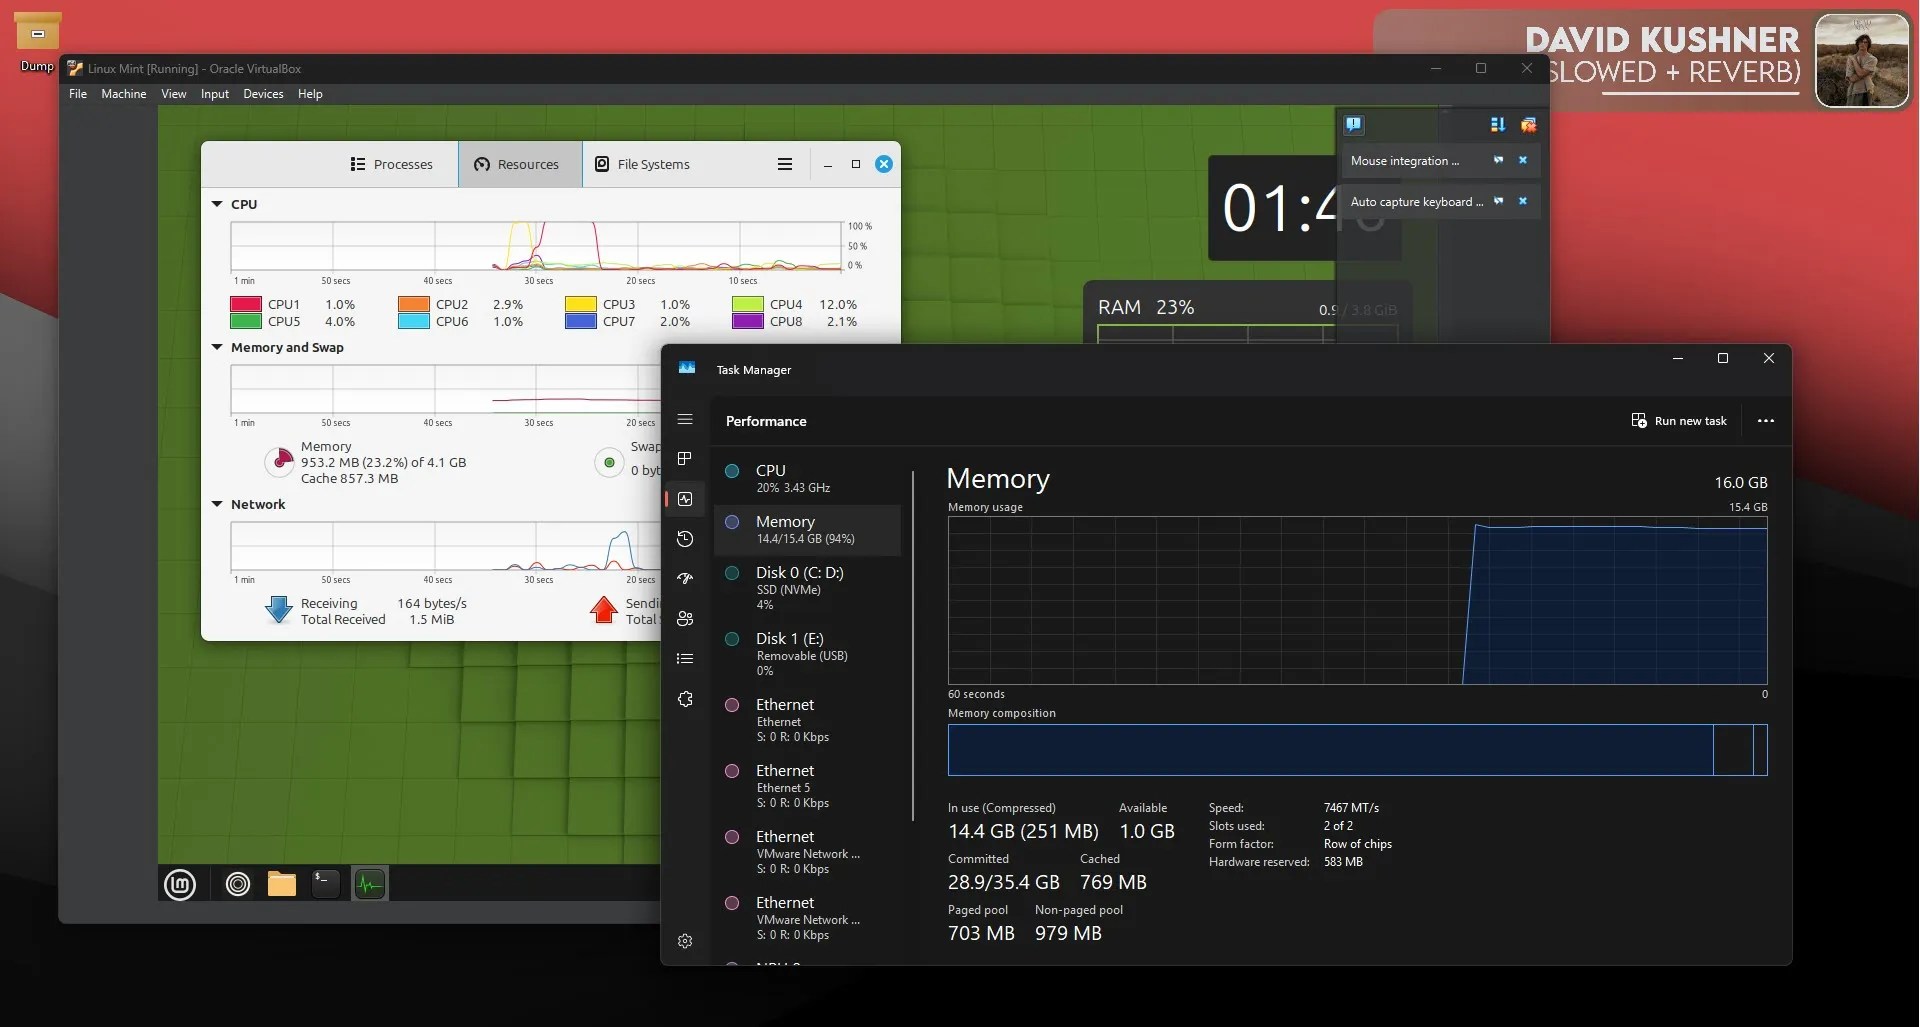Open the Details page list icon
This screenshot has width=1920, height=1027.
pos(685,659)
